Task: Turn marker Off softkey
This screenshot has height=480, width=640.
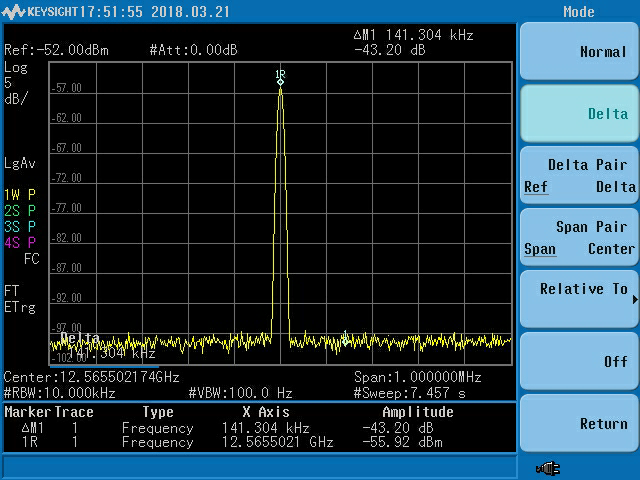Action: click(579, 362)
